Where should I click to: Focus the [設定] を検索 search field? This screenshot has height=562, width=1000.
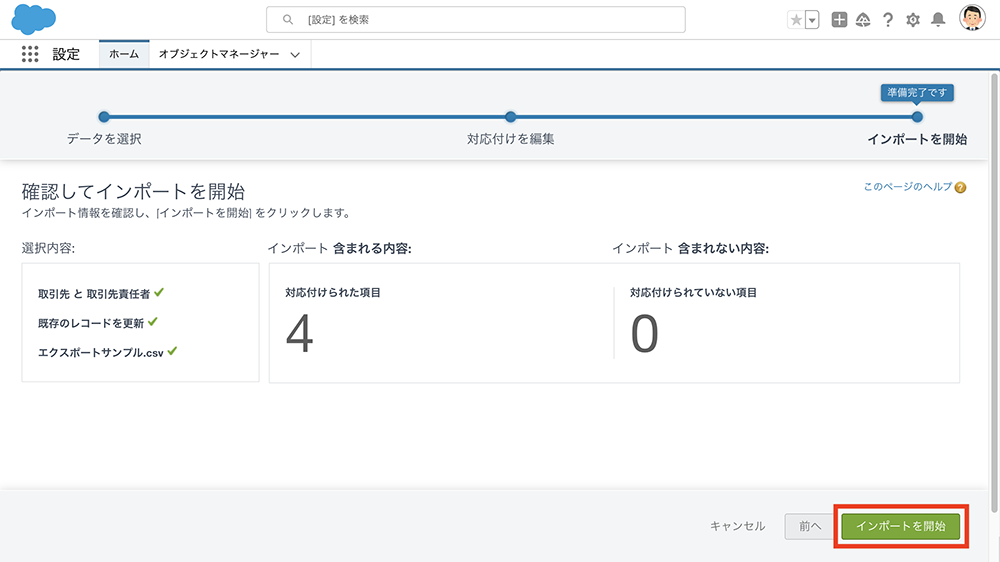pos(476,20)
